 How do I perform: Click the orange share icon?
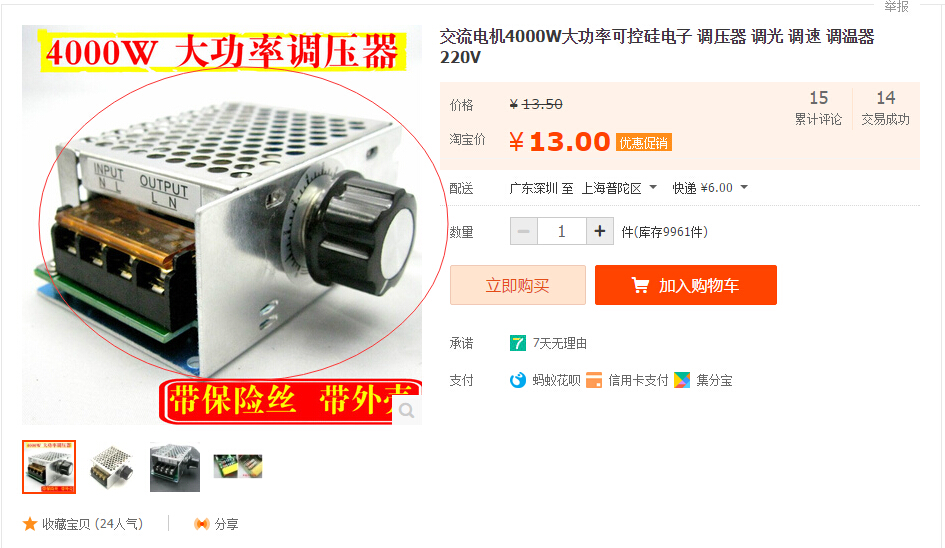point(202,524)
